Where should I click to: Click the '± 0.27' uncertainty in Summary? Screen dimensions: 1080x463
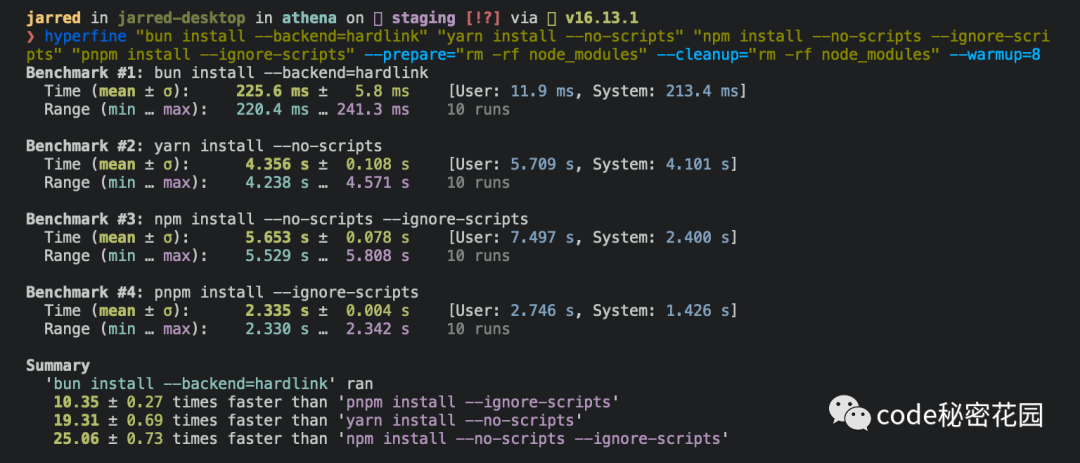click(x=136, y=402)
